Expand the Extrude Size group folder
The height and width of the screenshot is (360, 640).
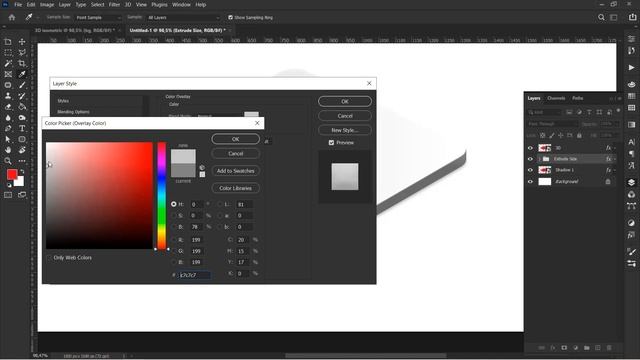(540, 159)
